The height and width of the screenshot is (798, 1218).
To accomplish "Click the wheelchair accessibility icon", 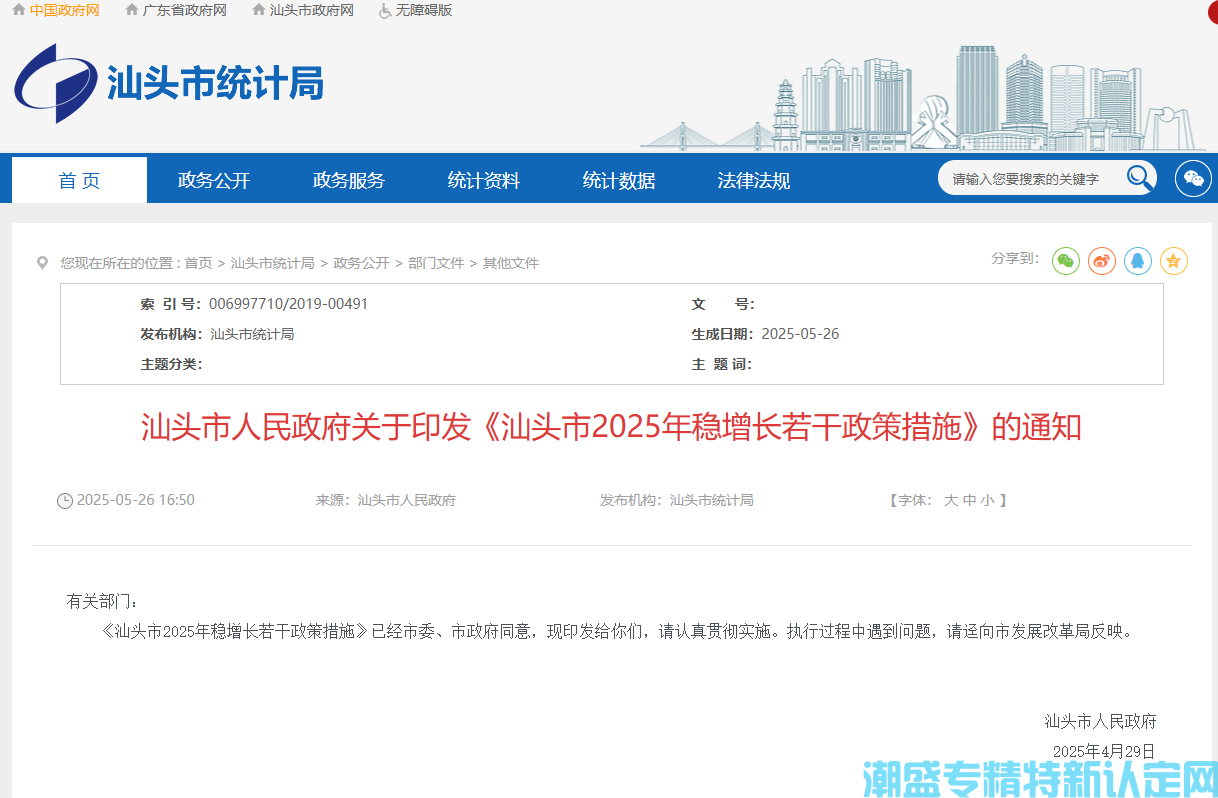I will (385, 10).
